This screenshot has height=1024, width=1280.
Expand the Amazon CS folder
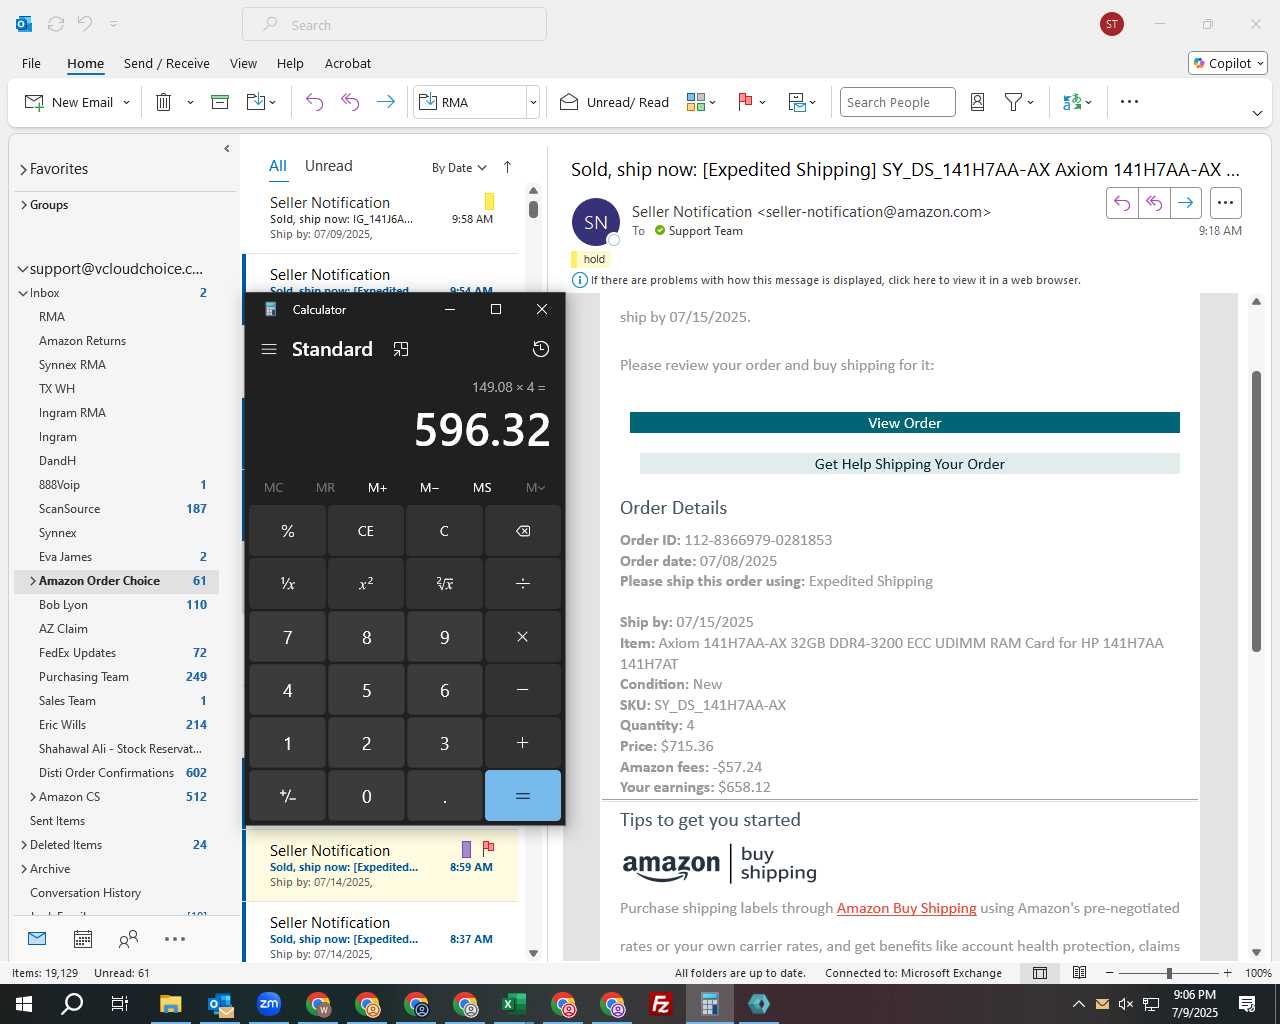[33, 797]
